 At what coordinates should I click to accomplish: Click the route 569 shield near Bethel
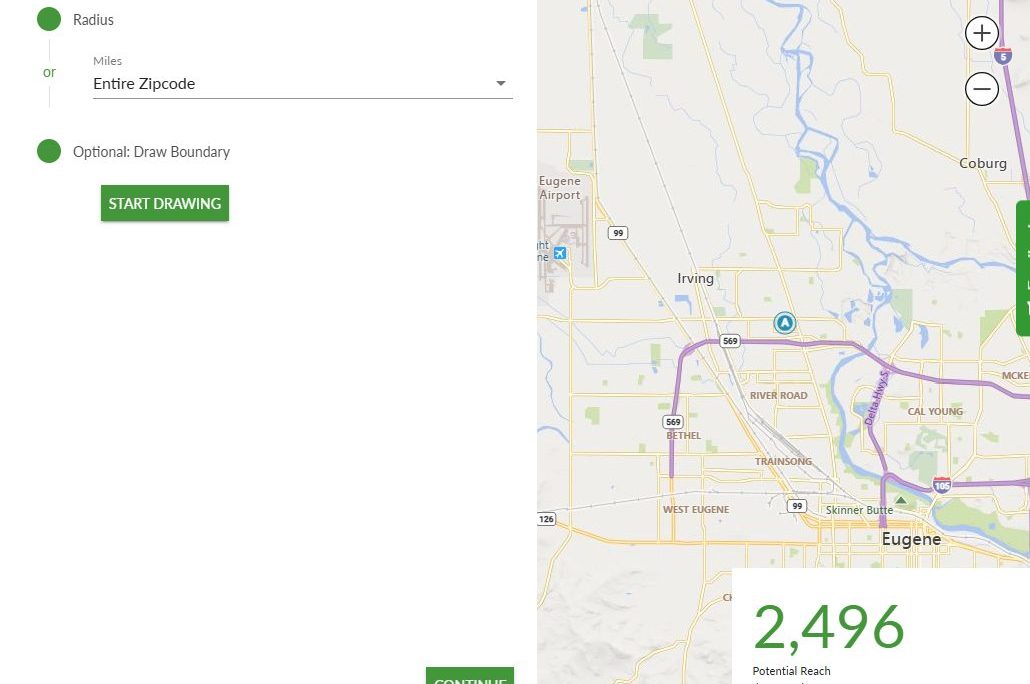(x=673, y=422)
